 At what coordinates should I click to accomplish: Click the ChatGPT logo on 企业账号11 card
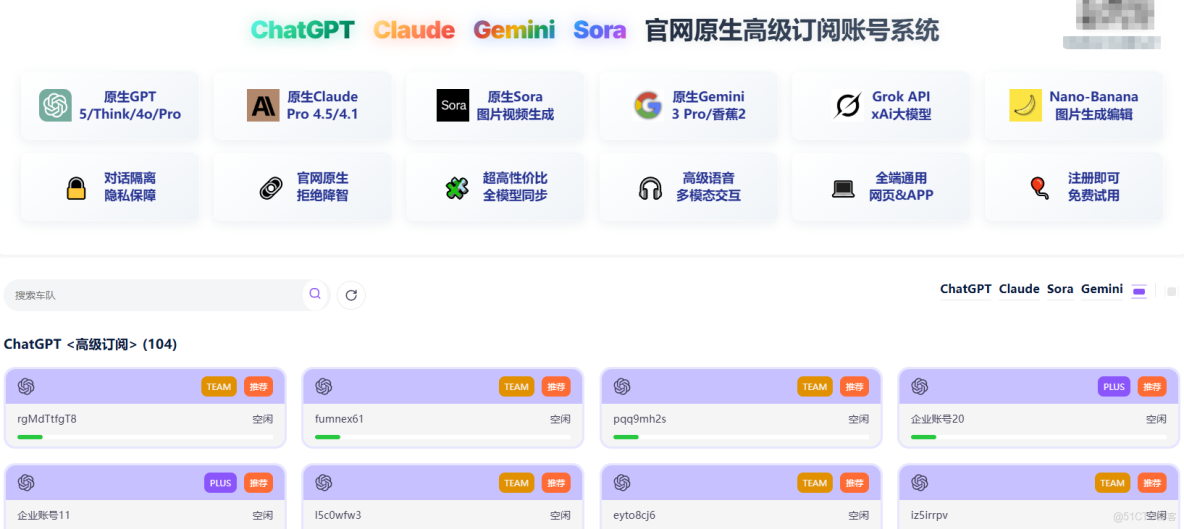26,483
